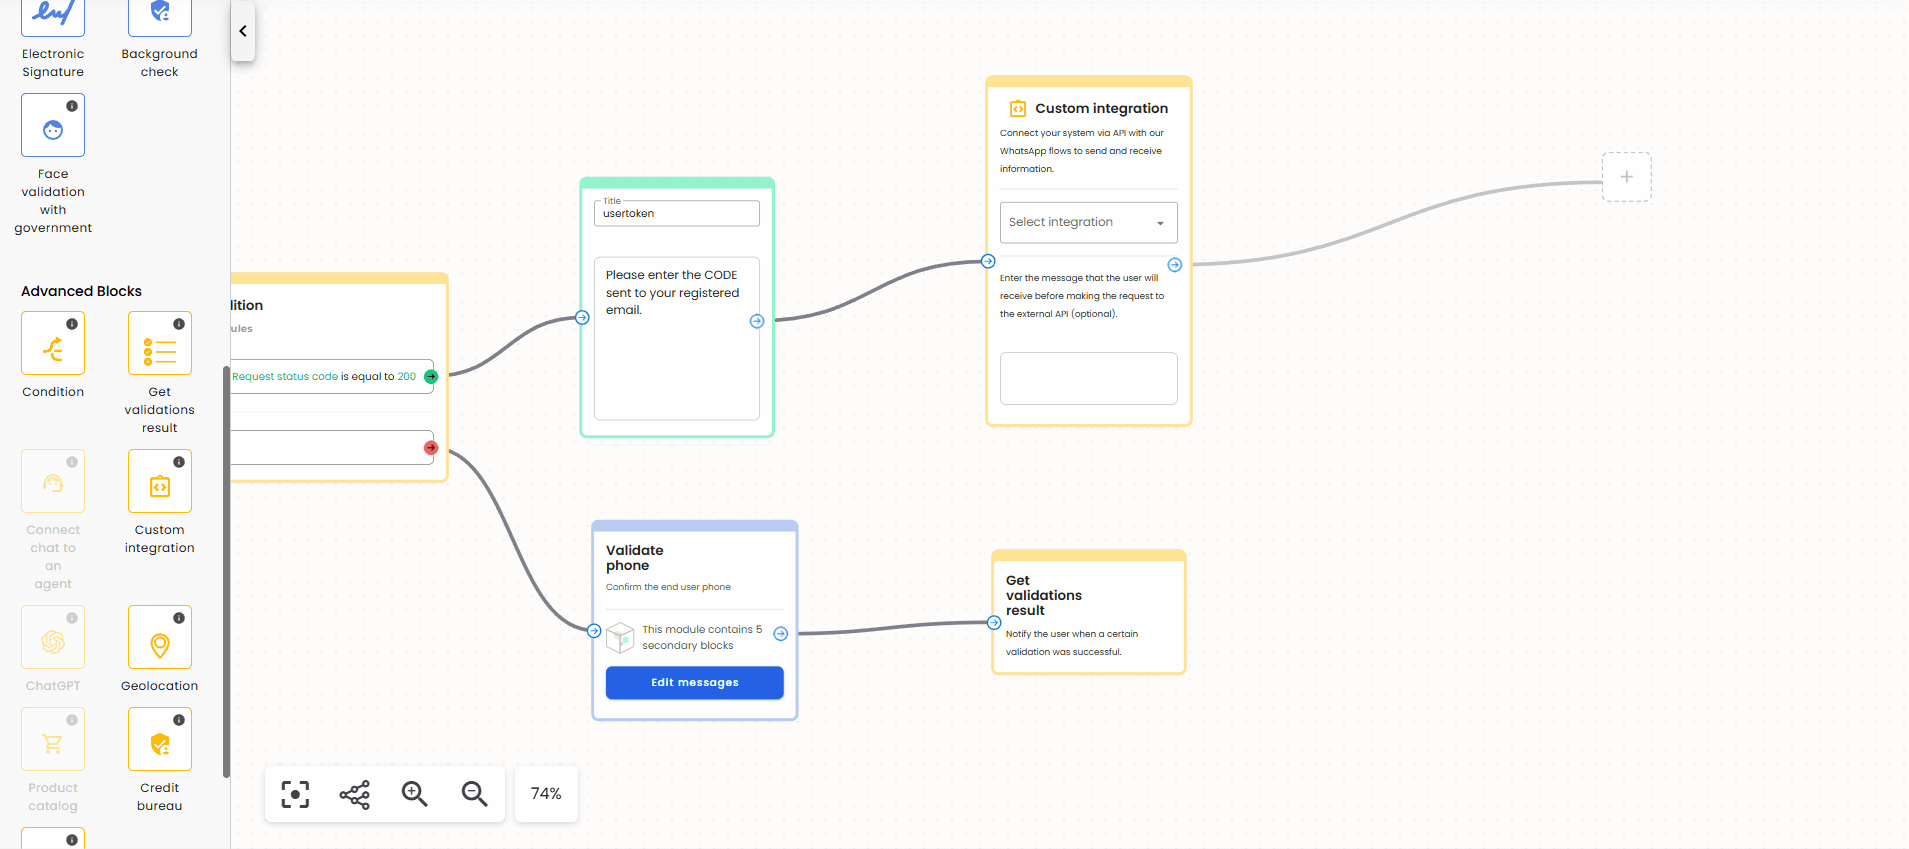Click the 74% zoom level indicator
Image resolution: width=1909 pixels, height=849 pixels.
[546, 794]
